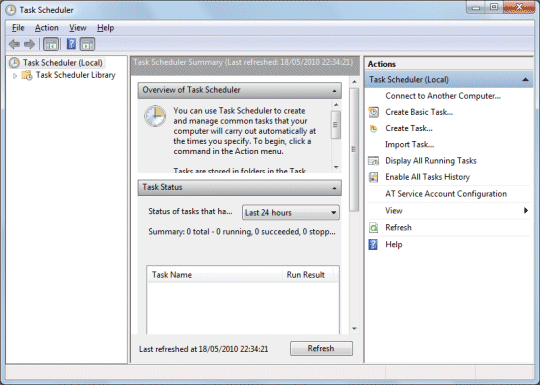
Task: Click the Create Basic Task icon
Action: pos(374,112)
